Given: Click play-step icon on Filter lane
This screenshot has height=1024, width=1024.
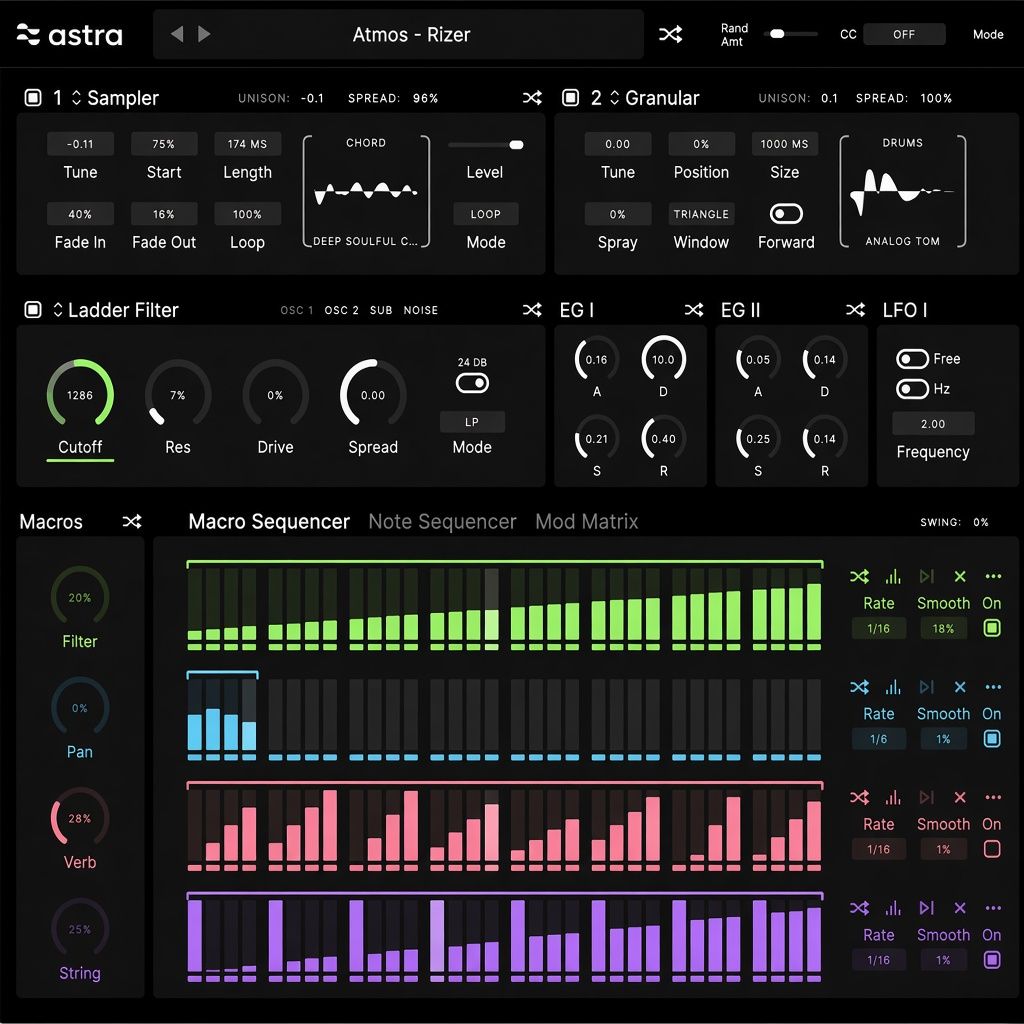Looking at the screenshot, I should 926,576.
